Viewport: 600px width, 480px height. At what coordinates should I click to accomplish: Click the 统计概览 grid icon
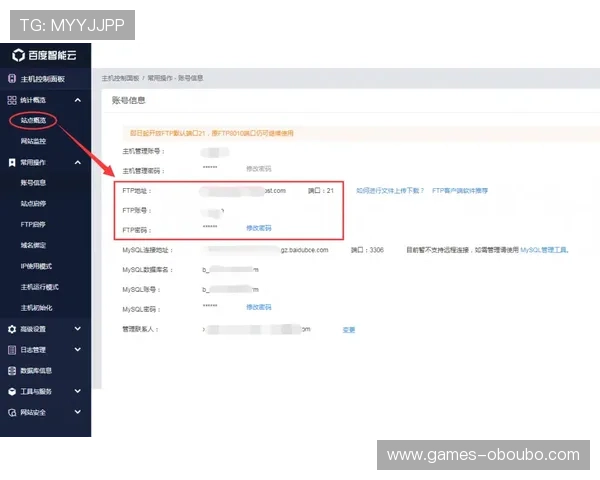coord(12,100)
